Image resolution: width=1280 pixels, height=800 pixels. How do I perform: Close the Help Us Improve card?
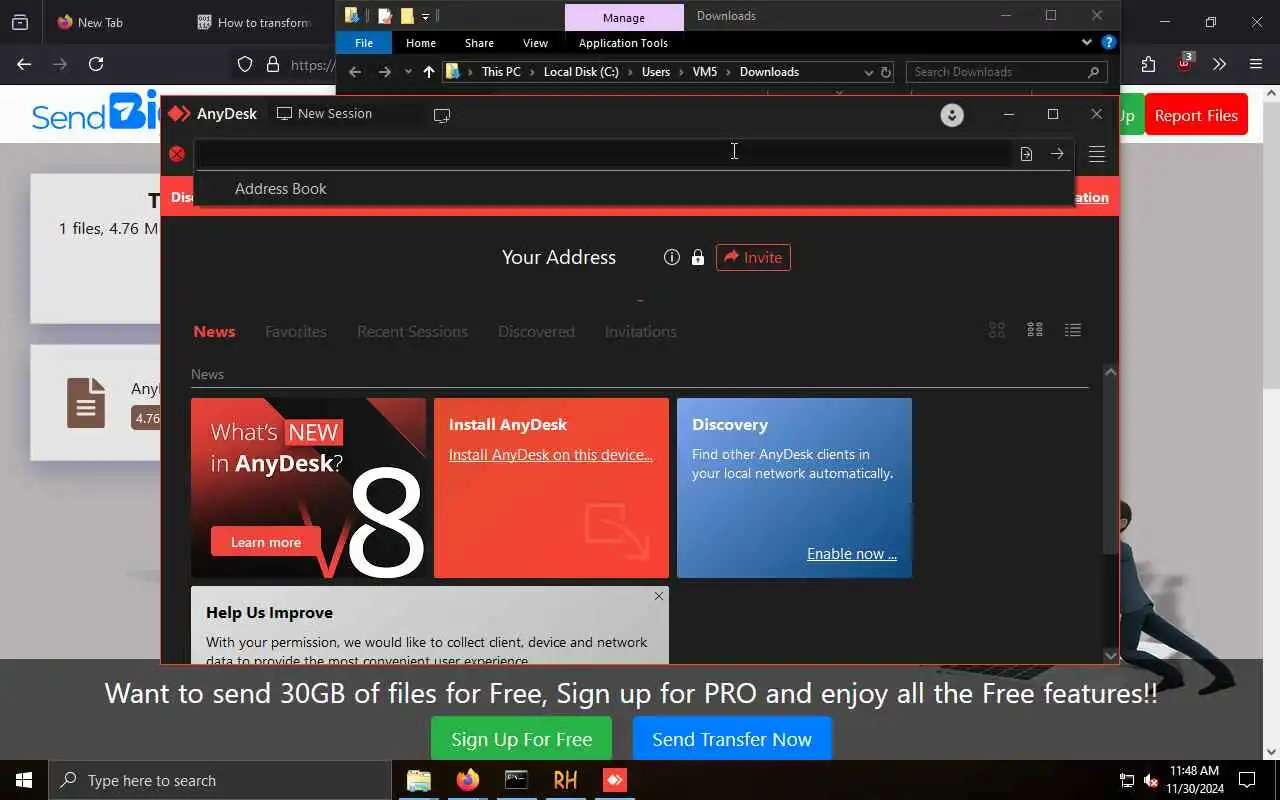[x=658, y=596]
